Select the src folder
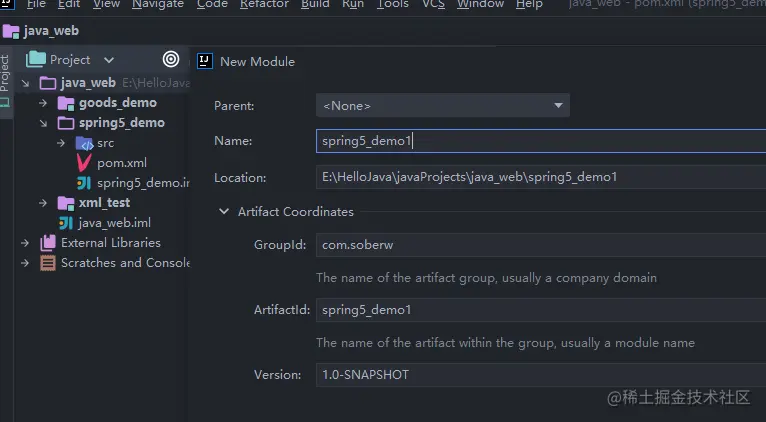 point(106,143)
